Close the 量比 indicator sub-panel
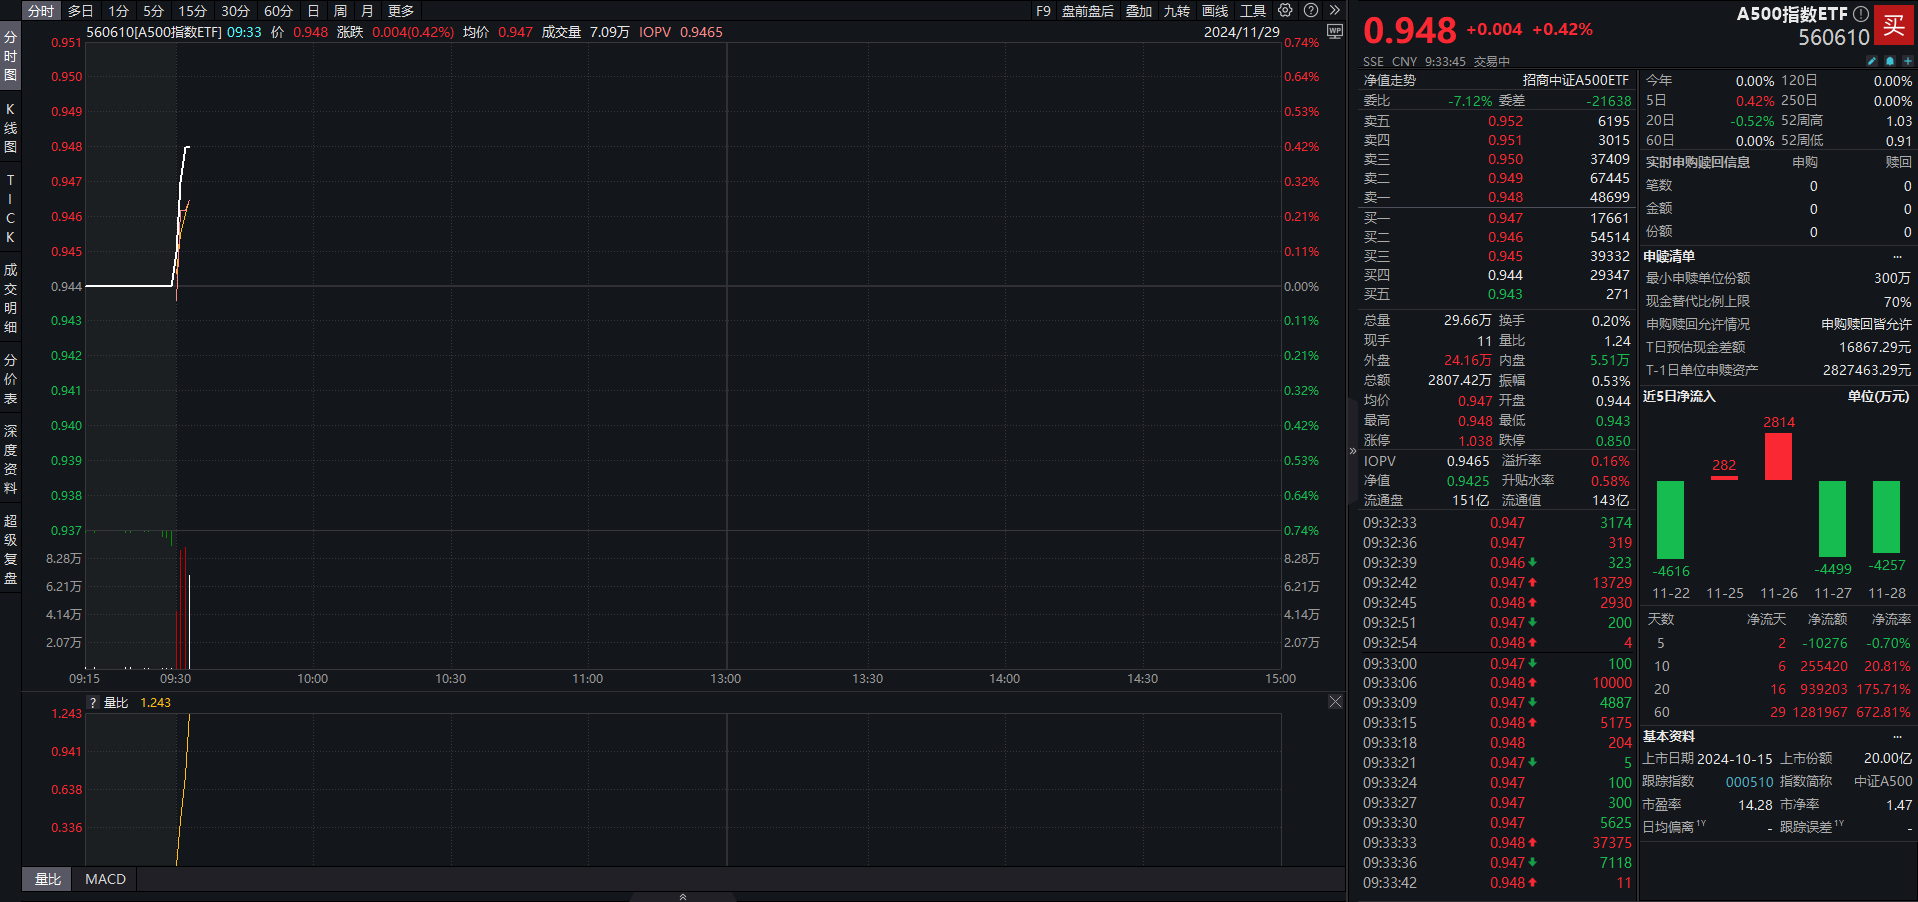 [x=1335, y=702]
